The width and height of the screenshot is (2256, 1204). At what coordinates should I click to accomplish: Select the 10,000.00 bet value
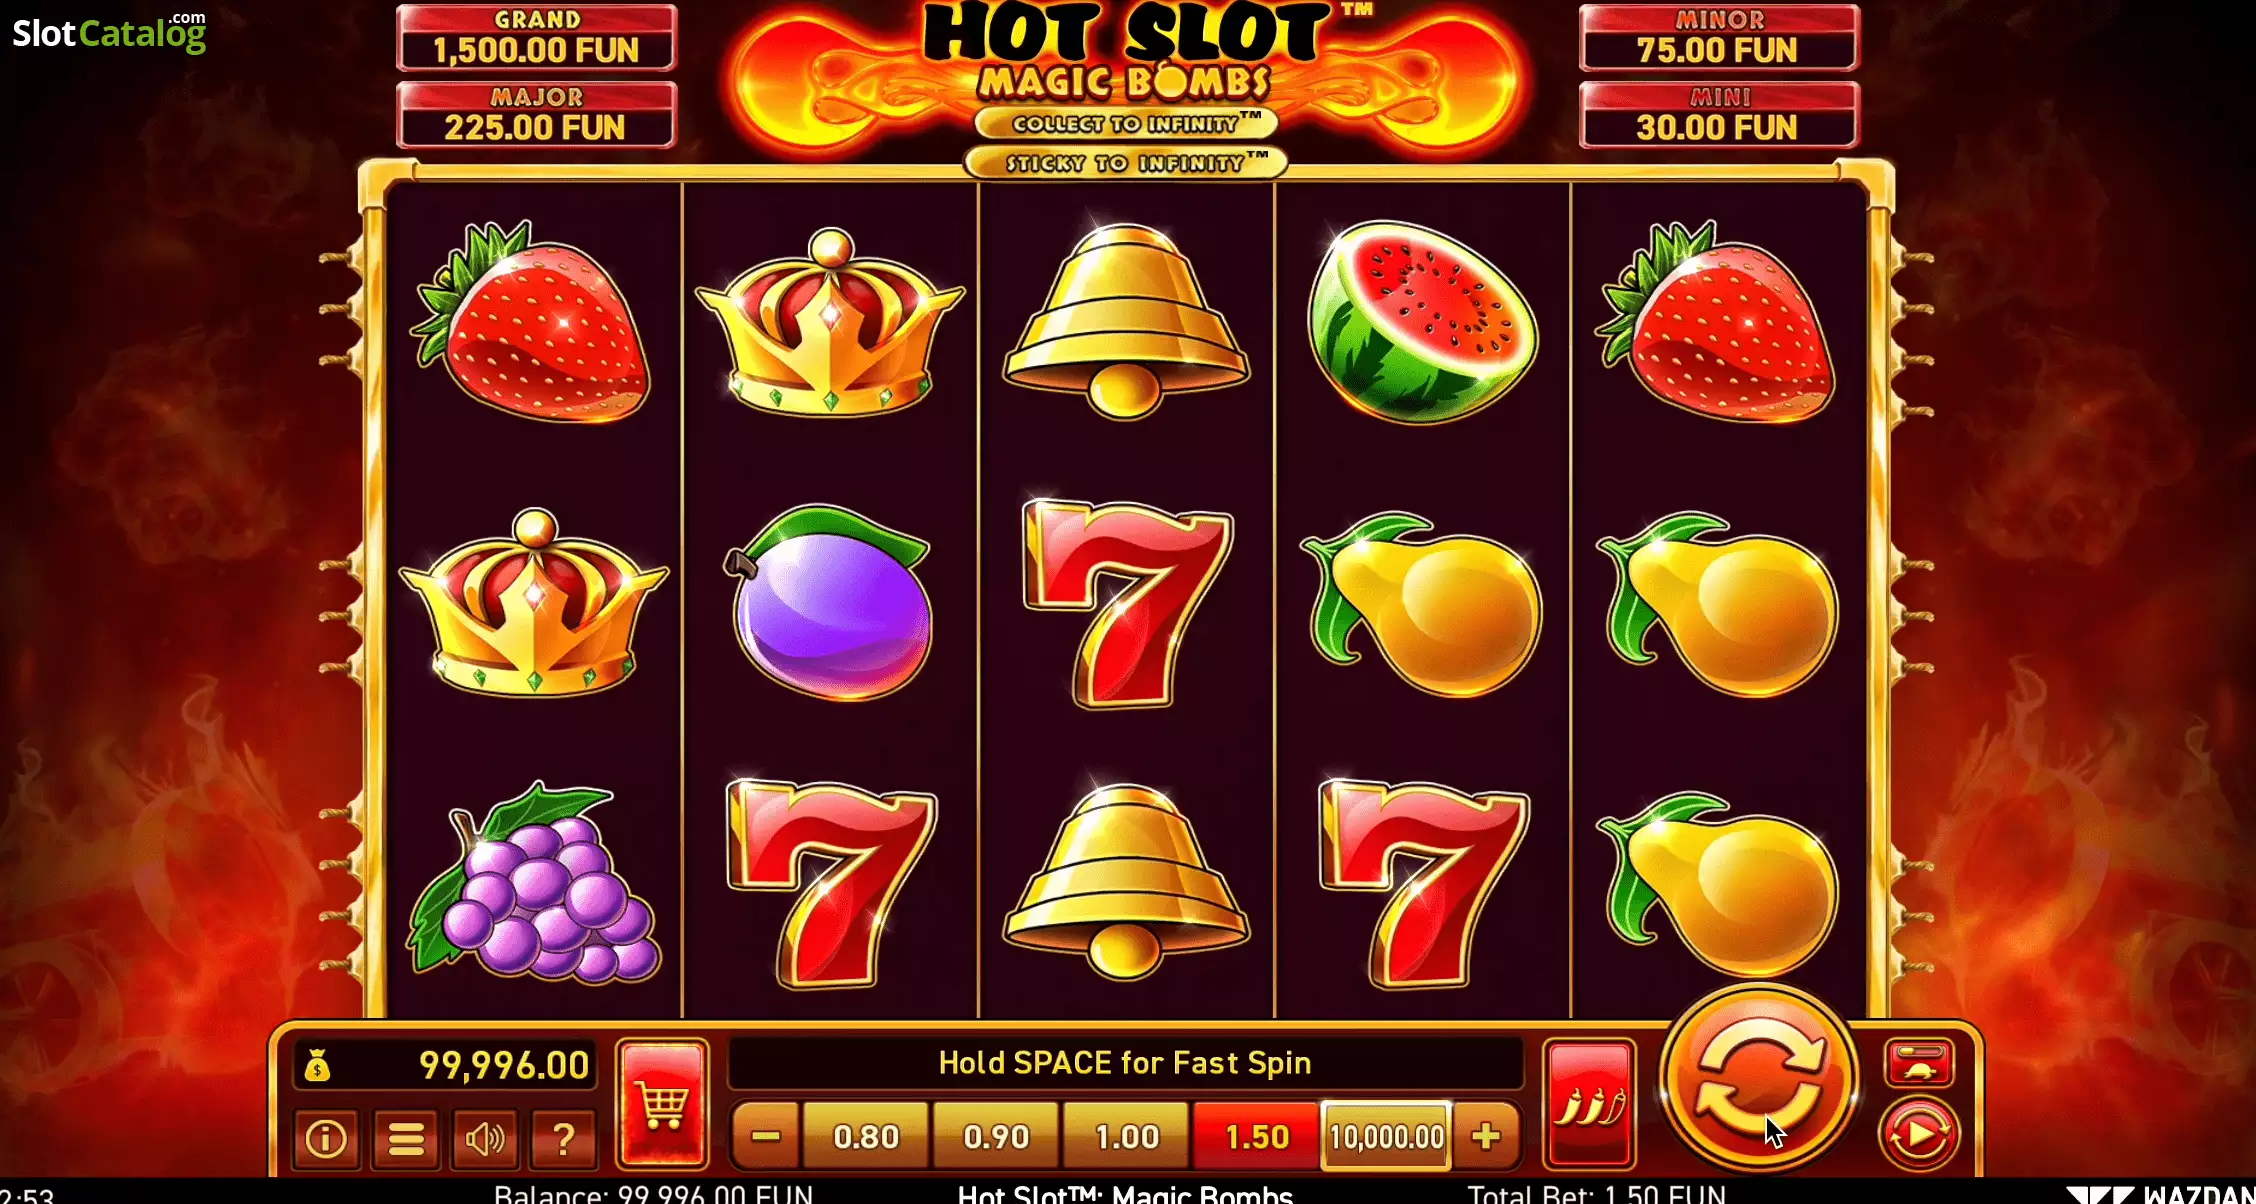[x=1387, y=1136]
